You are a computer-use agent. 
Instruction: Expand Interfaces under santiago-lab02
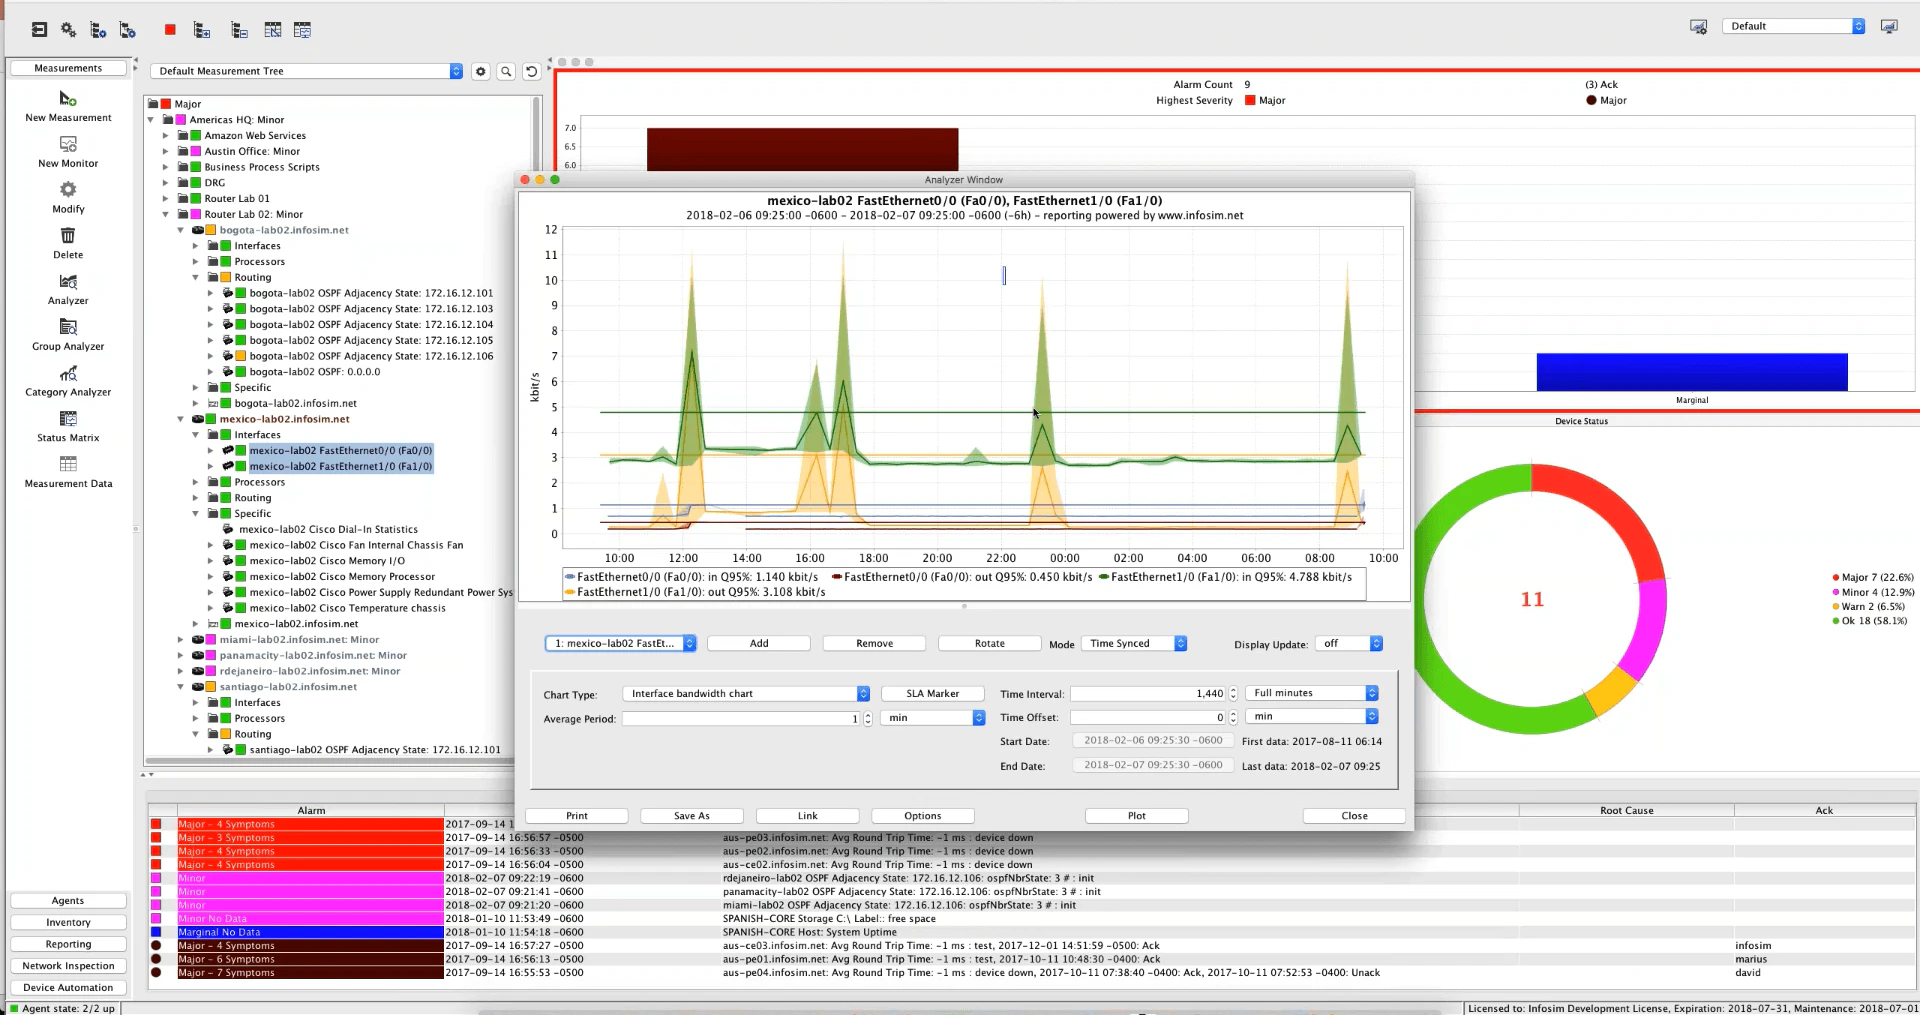click(196, 702)
